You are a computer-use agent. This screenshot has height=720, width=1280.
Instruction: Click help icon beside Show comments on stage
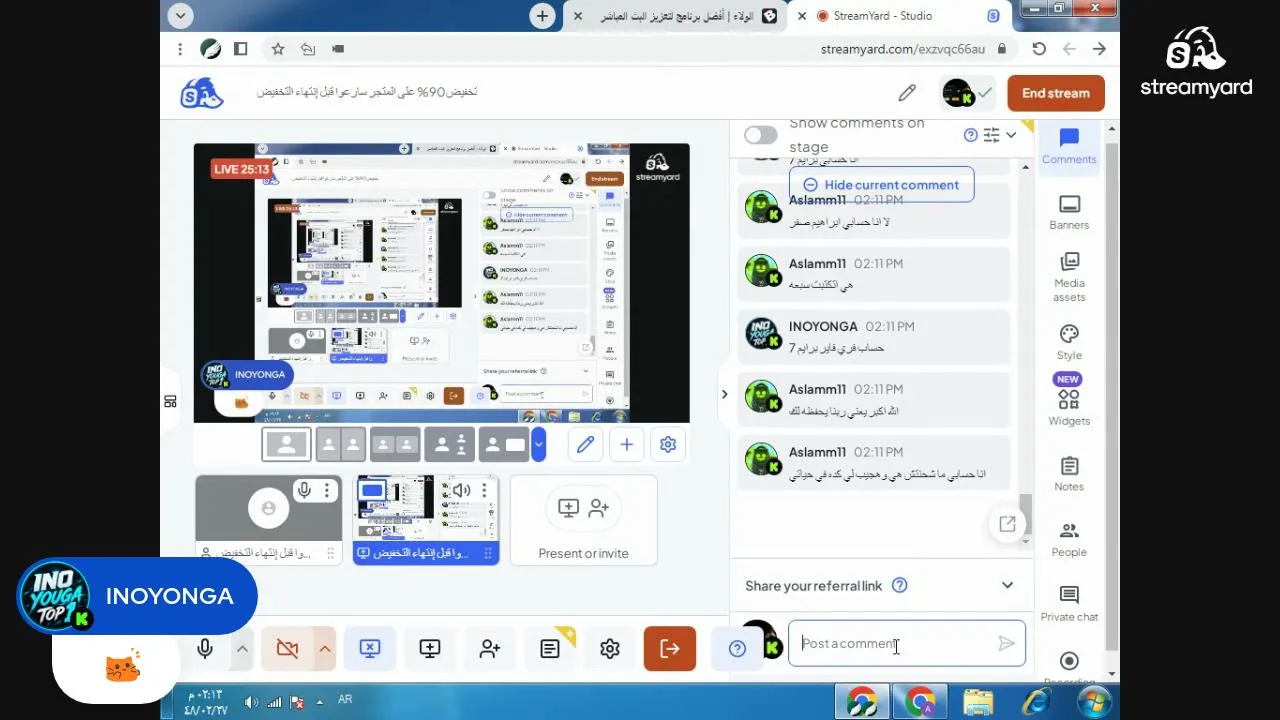tap(970, 135)
